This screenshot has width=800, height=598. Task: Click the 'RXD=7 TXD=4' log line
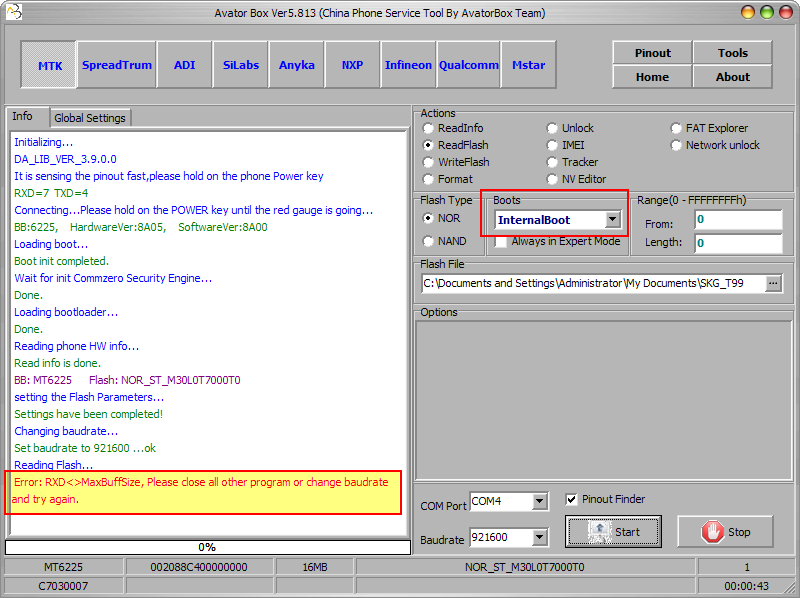point(51,193)
